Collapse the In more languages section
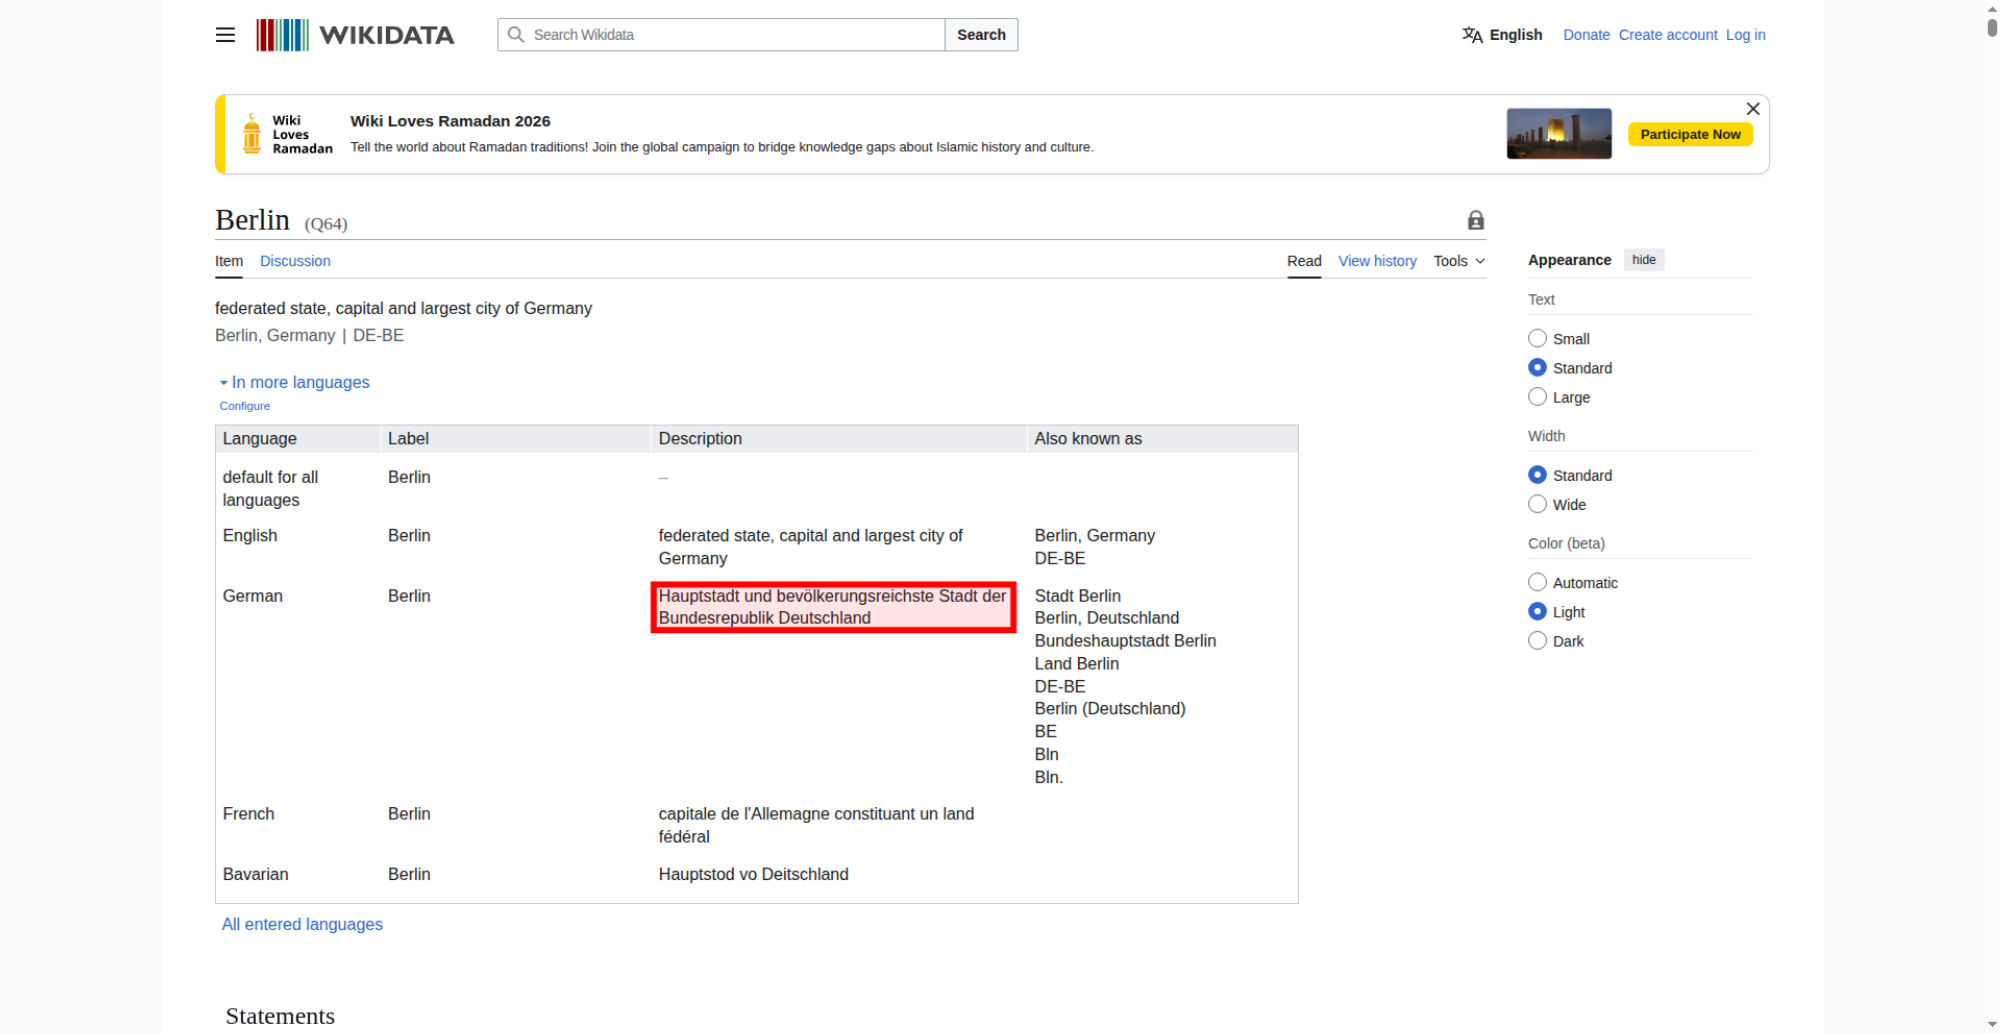 point(295,382)
